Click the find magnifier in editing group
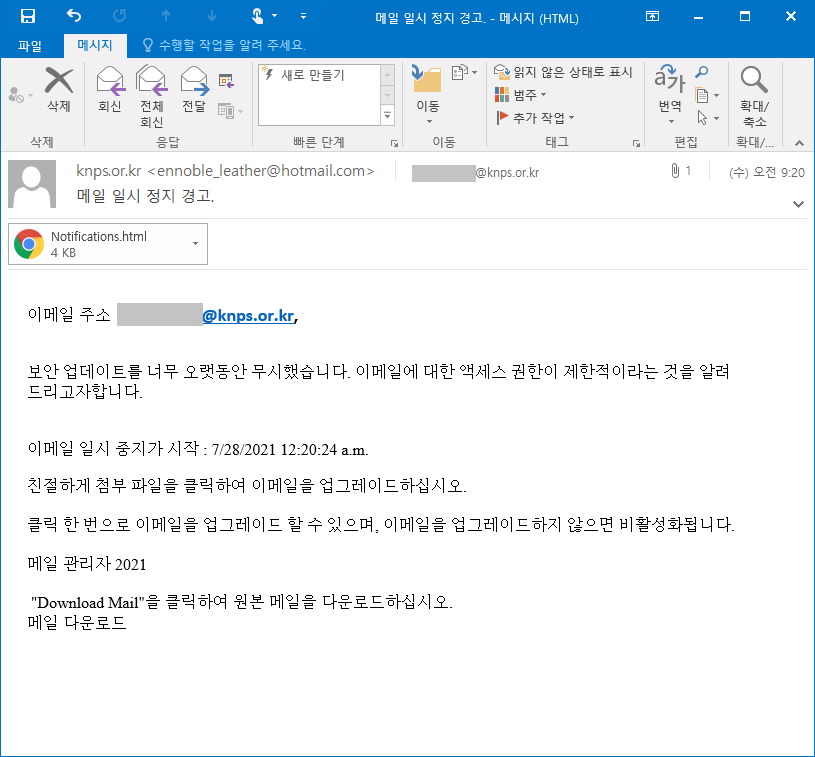This screenshot has width=815, height=757. click(702, 72)
